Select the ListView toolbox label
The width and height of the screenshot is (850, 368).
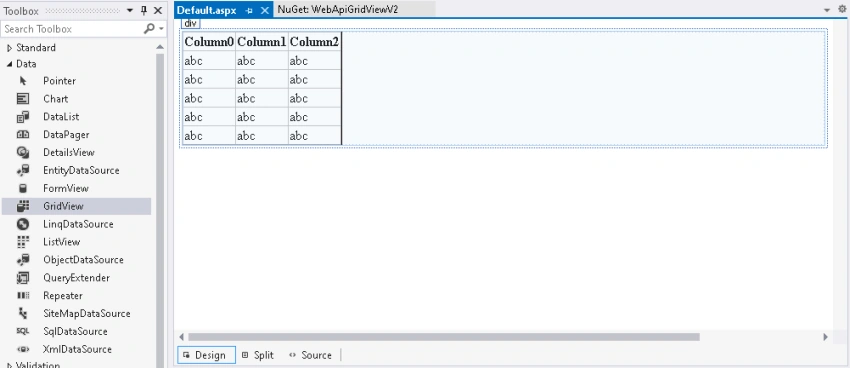point(61,242)
